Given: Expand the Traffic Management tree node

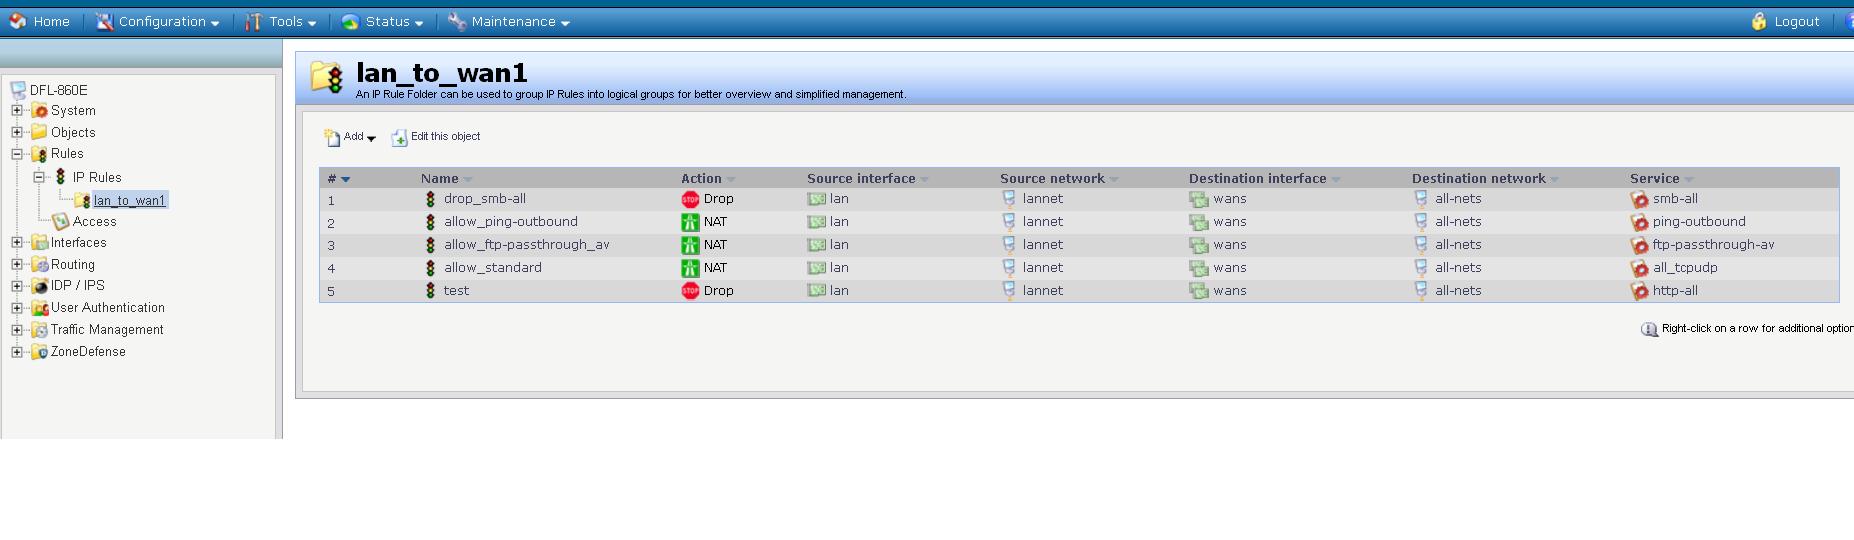Looking at the screenshot, I should coord(17,330).
